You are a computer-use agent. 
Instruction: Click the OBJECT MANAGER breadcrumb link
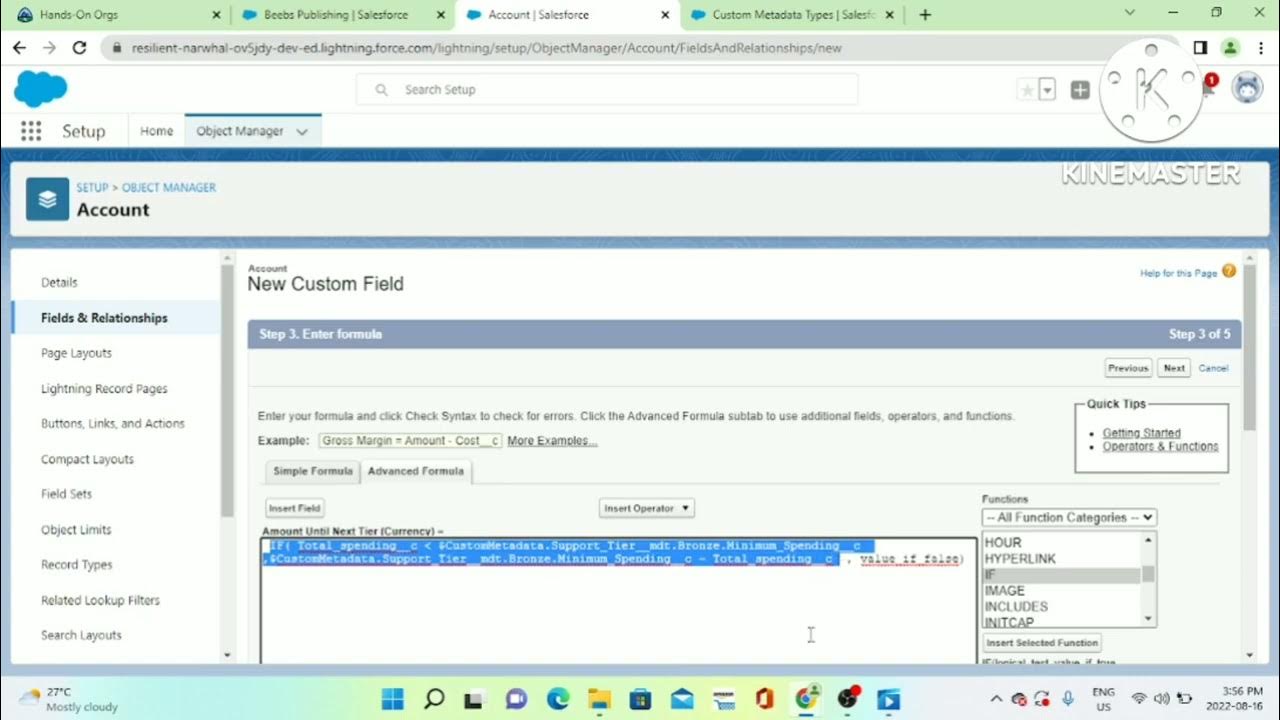[x=169, y=187]
